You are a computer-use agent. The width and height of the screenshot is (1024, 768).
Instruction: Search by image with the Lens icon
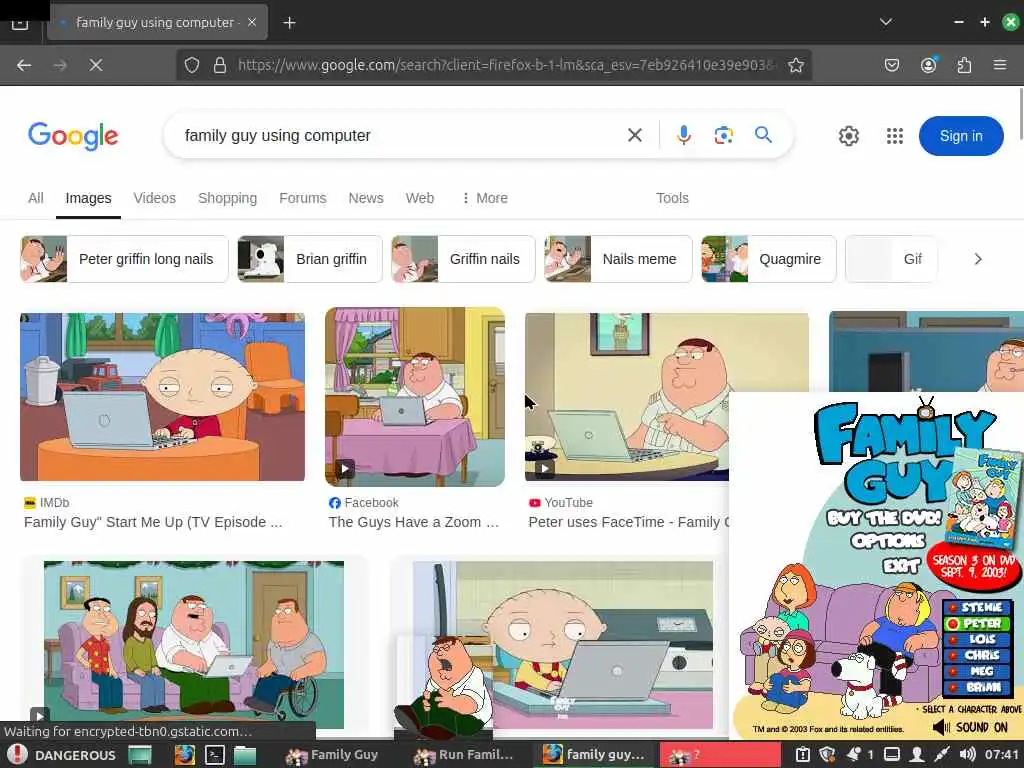724,135
